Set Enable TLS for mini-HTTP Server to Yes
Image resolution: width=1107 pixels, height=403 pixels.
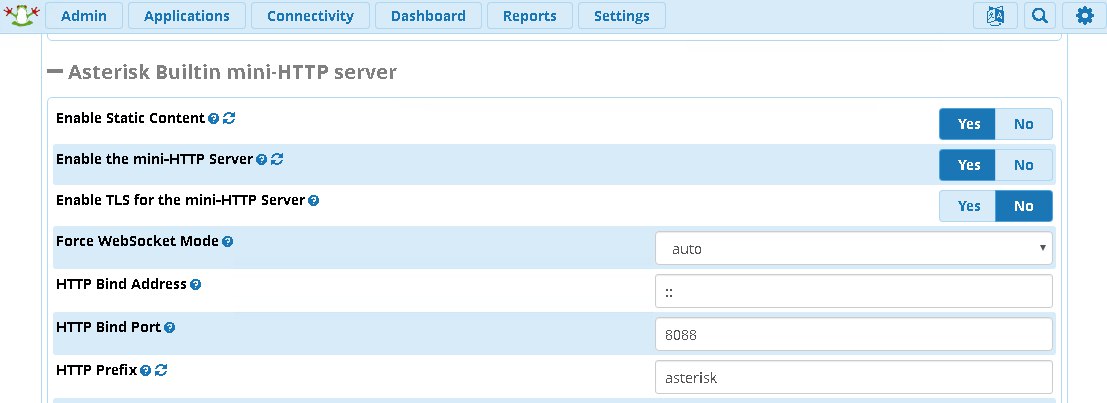pyautogui.click(x=968, y=206)
